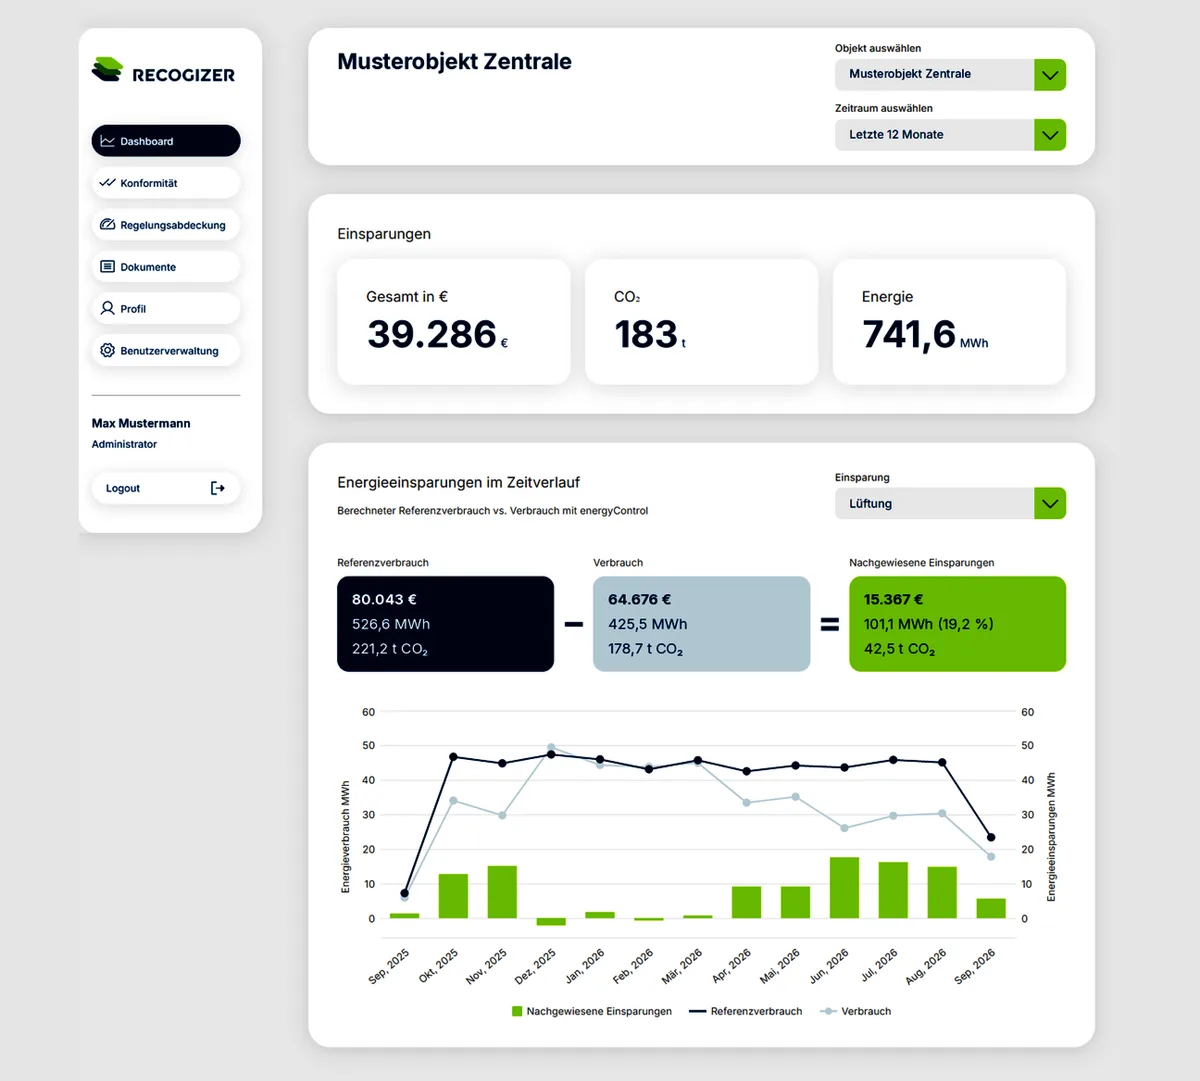Open the Lüftung select field

pos(950,503)
